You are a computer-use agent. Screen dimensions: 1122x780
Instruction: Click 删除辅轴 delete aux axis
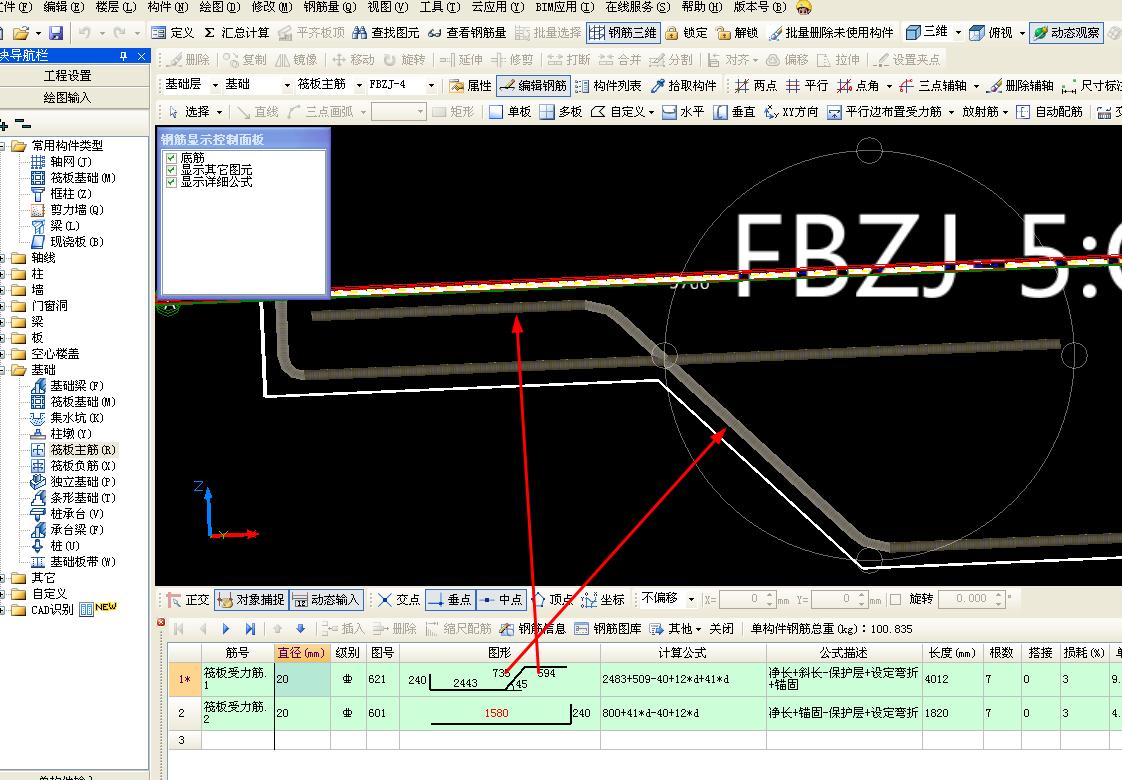point(1020,86)
